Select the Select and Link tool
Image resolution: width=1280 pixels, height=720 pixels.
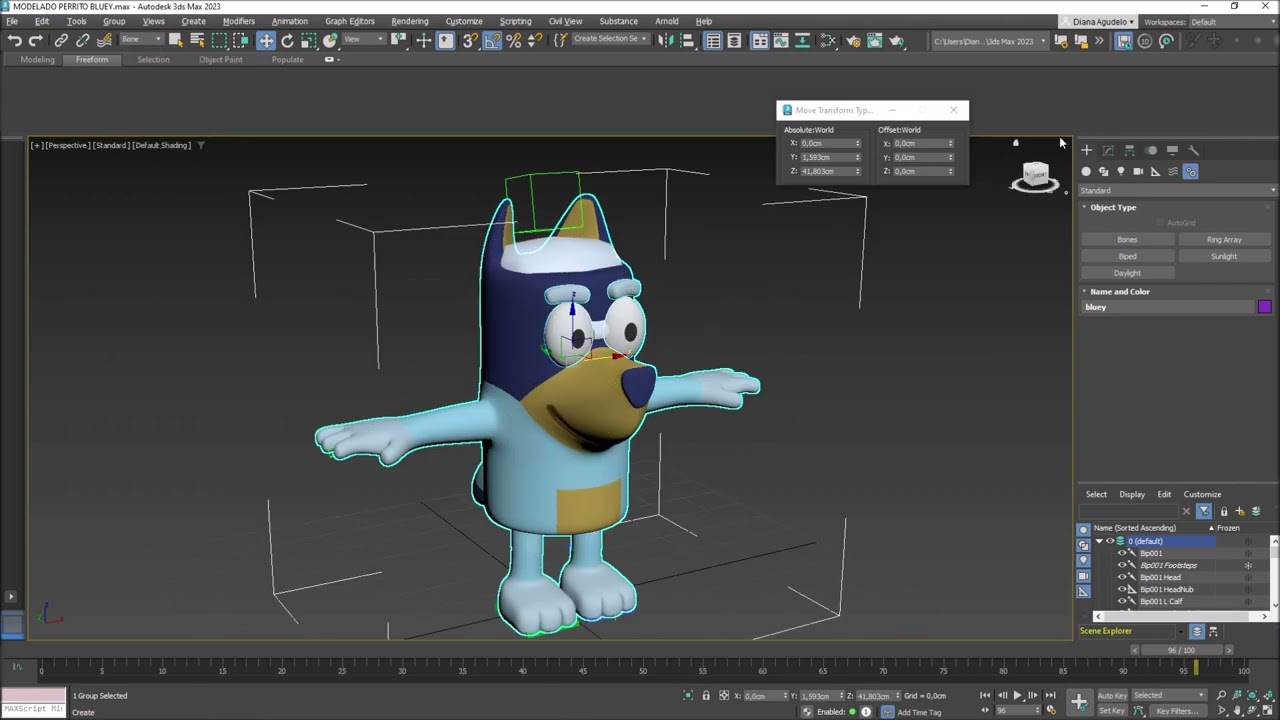click(61, 40)
